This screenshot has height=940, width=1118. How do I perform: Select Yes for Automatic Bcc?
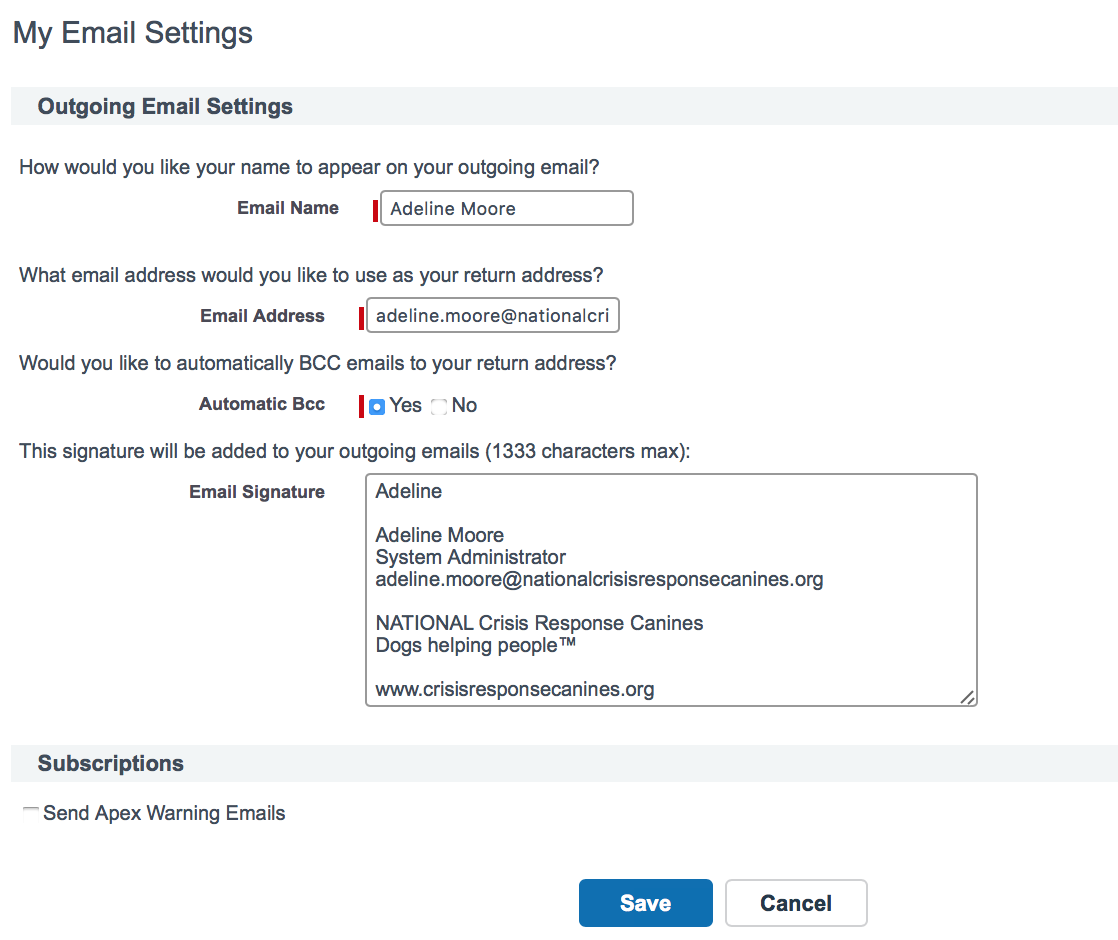[x=377, y=406]
